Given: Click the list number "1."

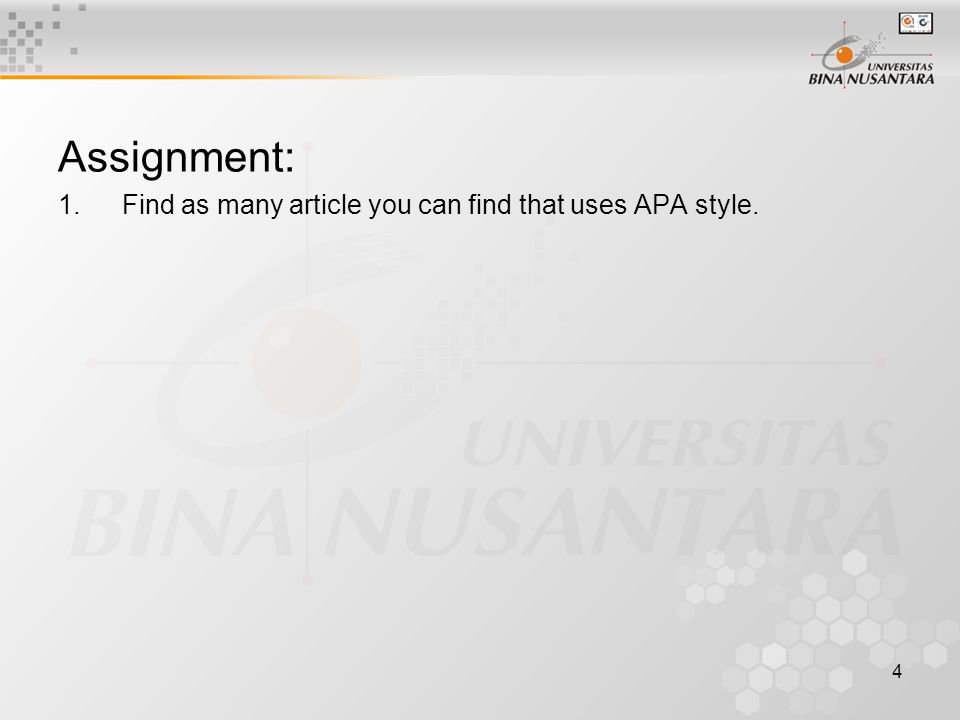Looking at the screenshot, I should coord(69,205).
